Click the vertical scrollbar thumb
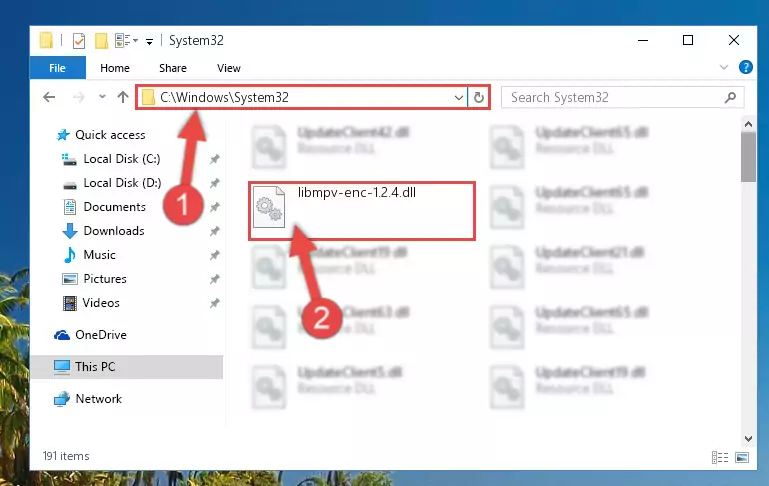Screen dimensions: 769x486 tap(748, 157)
